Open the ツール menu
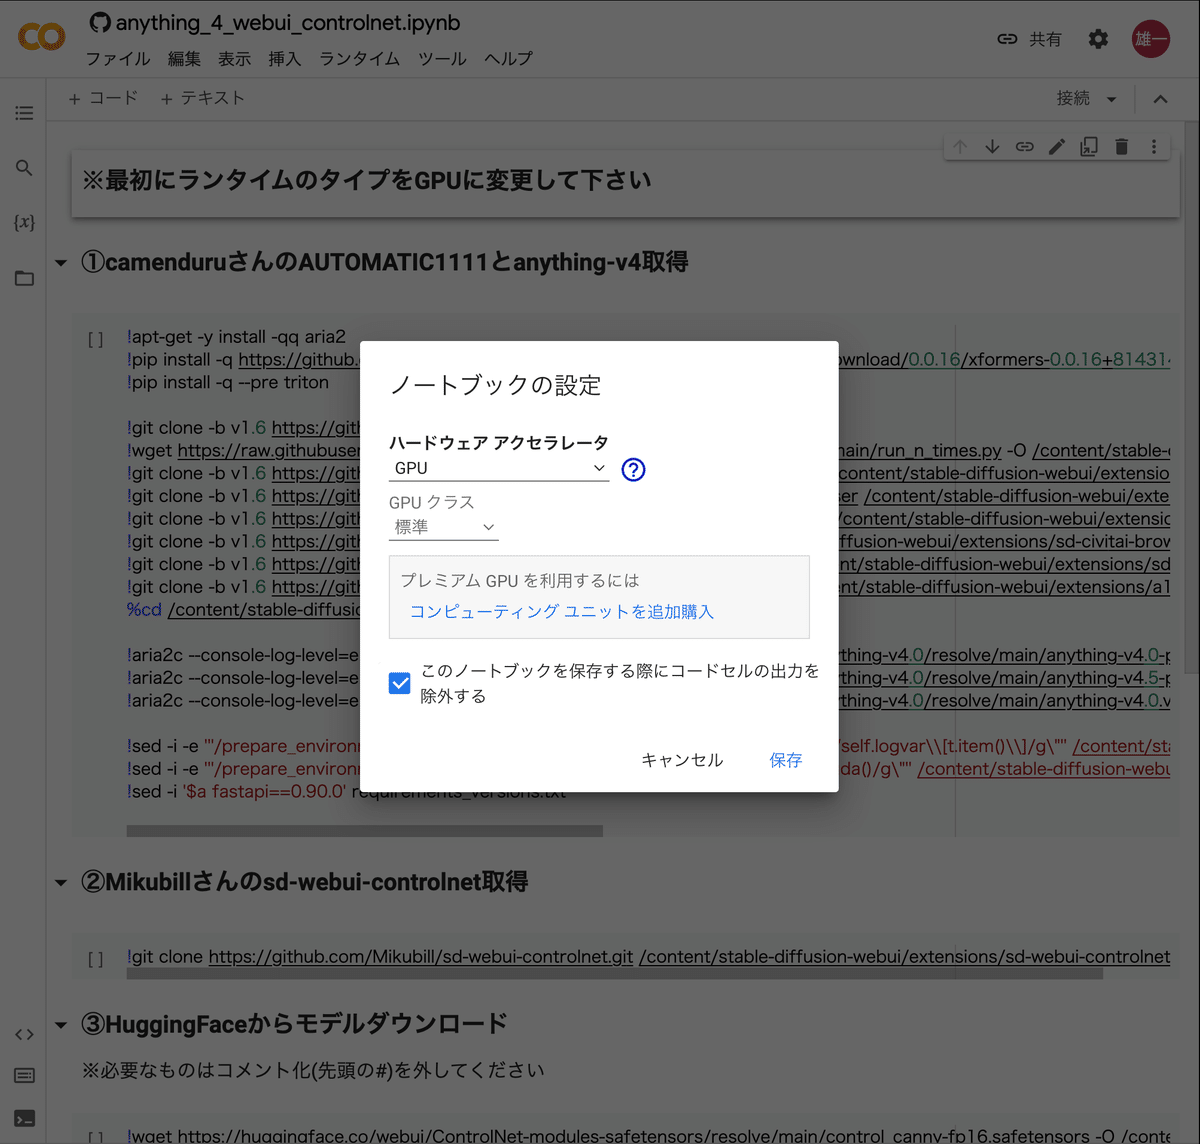The width and height of the screenshot is (1200, 1144). pyautogui.click(x=442, y=59)
